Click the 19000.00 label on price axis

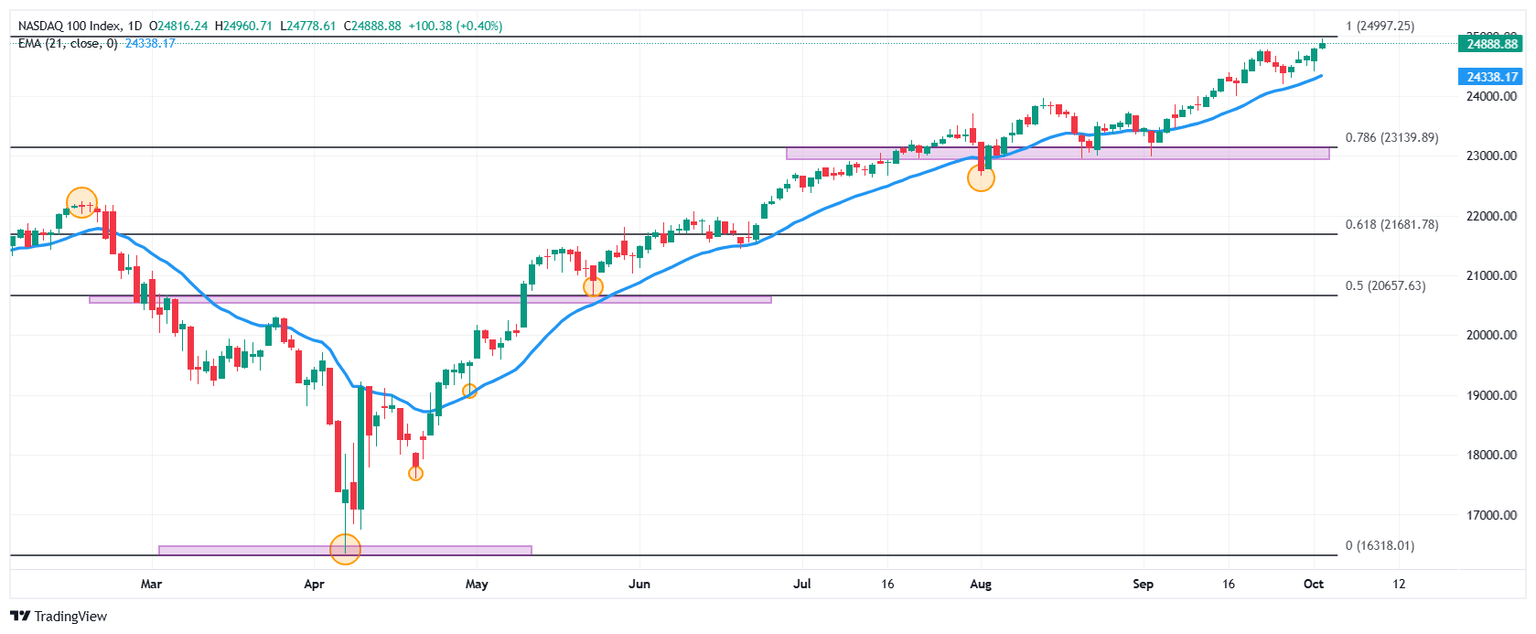click(1484, 396)
